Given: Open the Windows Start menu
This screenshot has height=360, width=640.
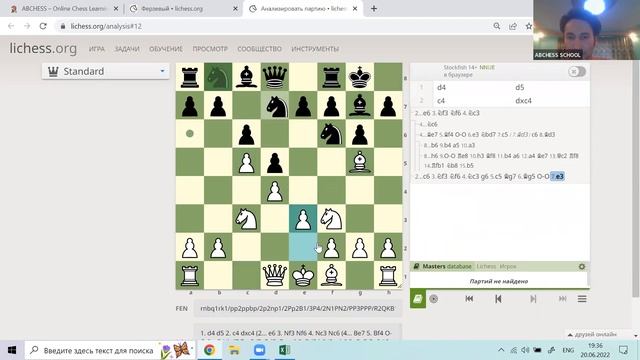Looking at the screenshot, I should [x=12, y=350].
